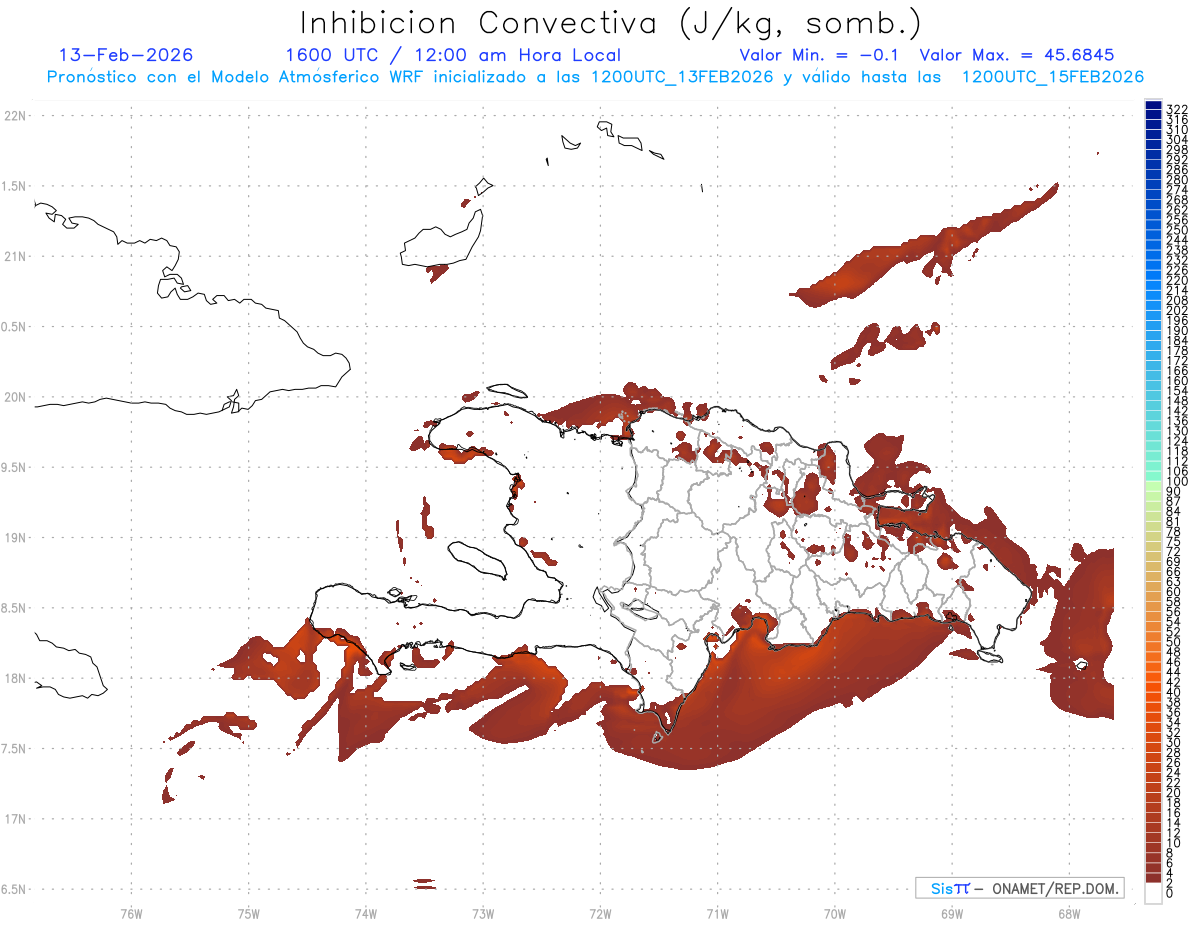Click latitude label '21N'

(14, 257)
